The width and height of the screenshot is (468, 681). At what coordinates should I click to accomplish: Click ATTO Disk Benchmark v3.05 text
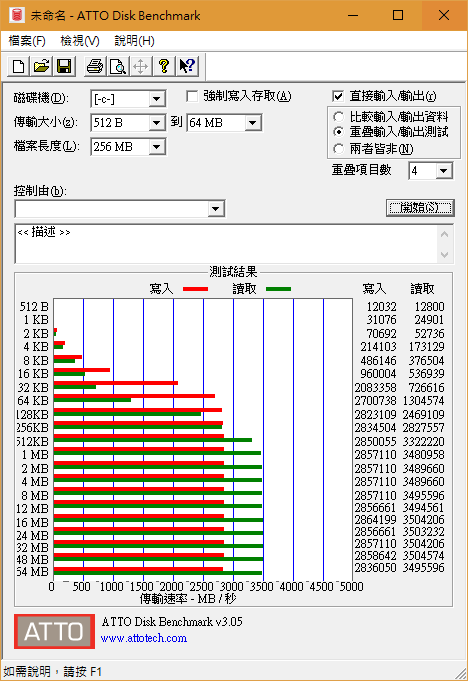(172, 621)
